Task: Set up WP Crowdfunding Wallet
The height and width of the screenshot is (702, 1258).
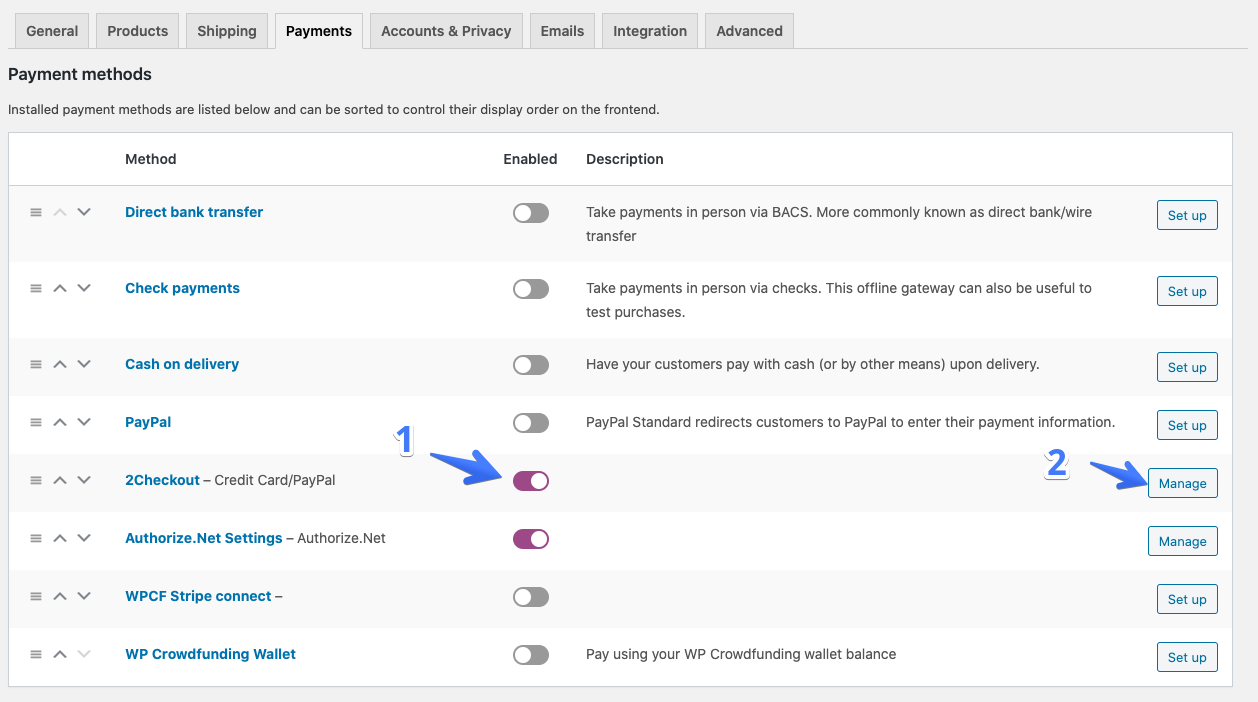Action: click(x=1187, y=657)
